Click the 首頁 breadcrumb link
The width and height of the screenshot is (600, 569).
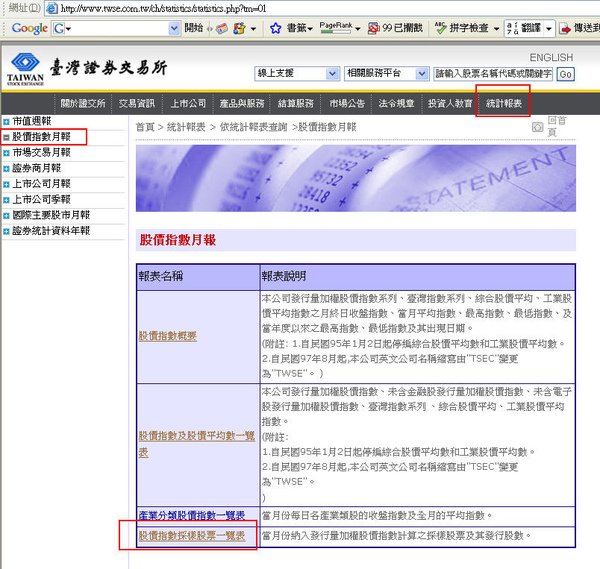point(145,127)
